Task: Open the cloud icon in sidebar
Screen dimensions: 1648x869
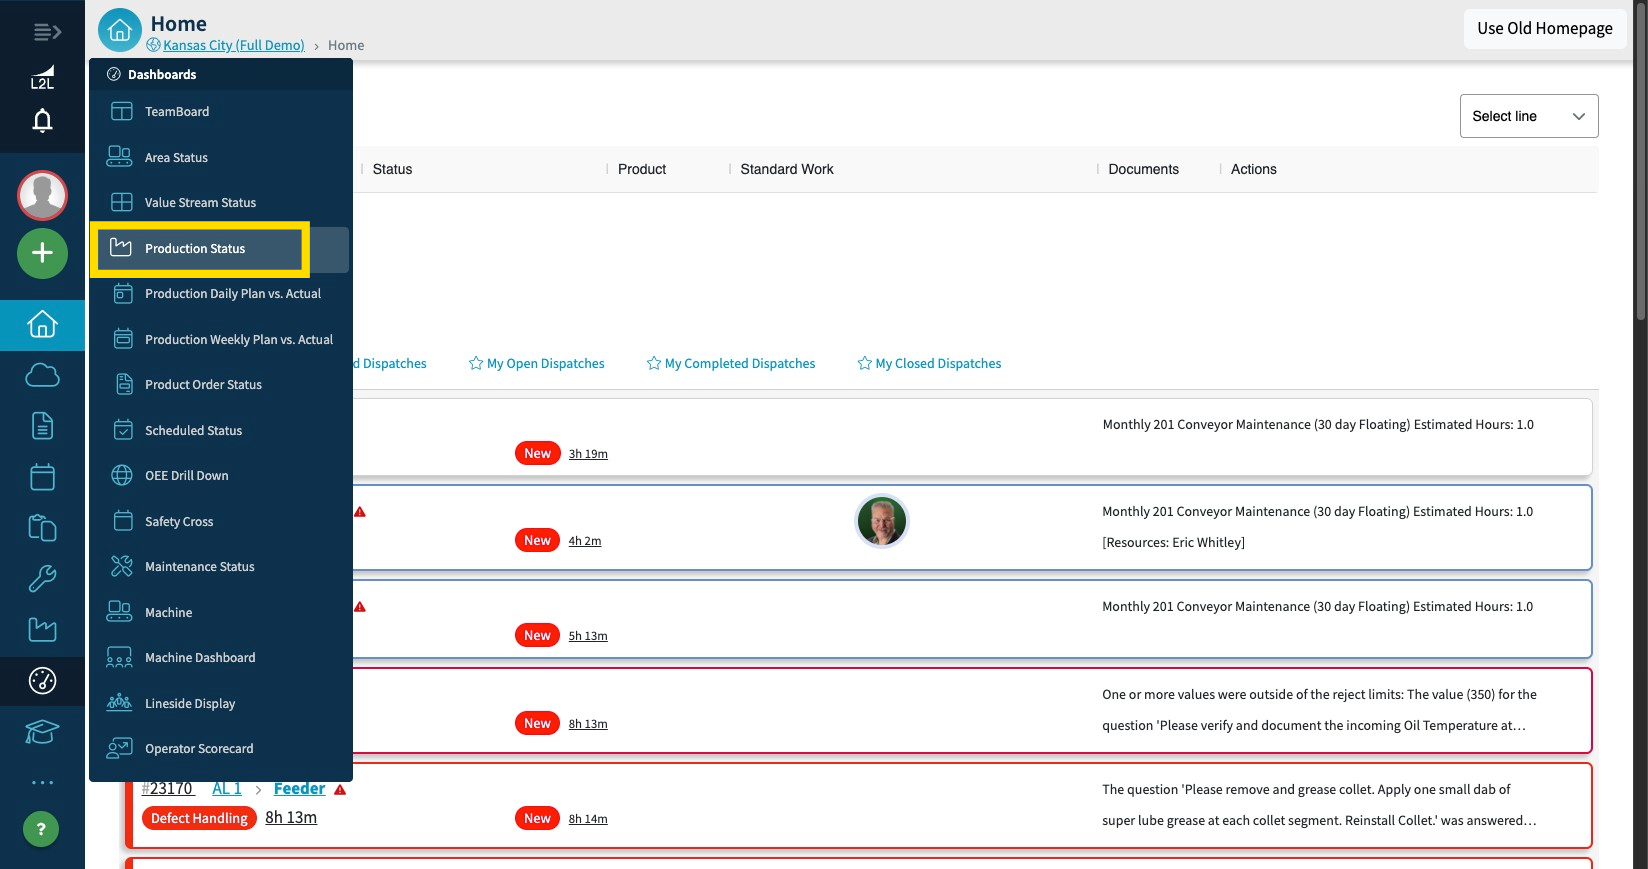Action: point(42,375)
